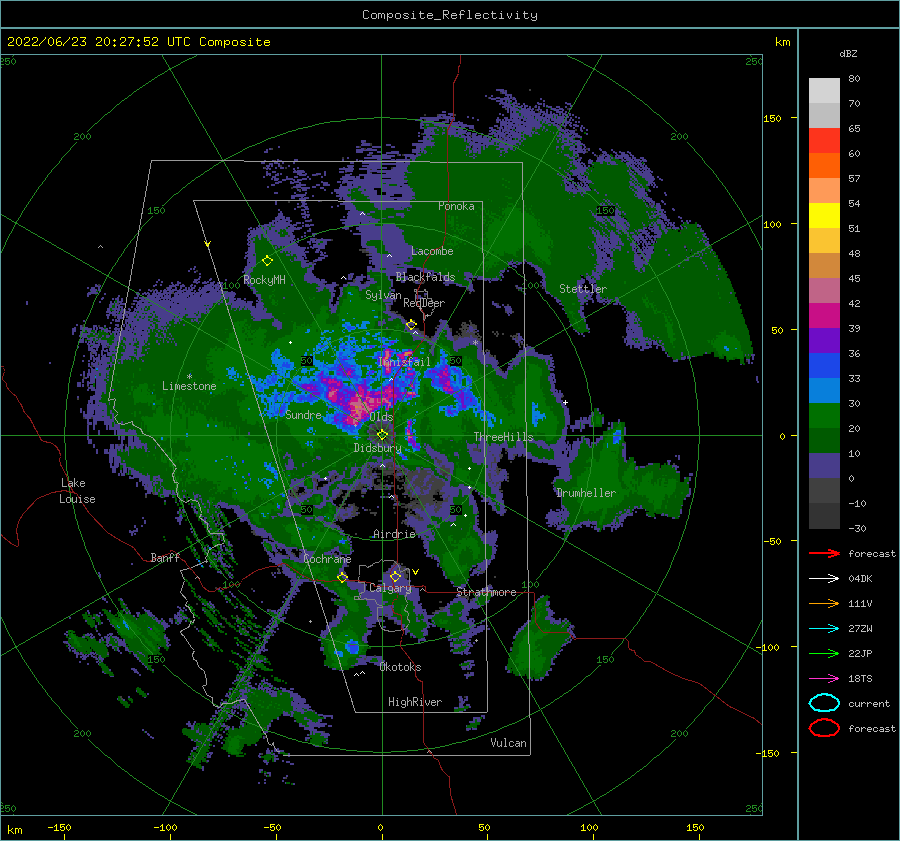Click the yellow diamond marker below Cochrane
Image resolution: width=900 pixels, height=841 pixels.
pyautogui.click(x=342, y=577)
